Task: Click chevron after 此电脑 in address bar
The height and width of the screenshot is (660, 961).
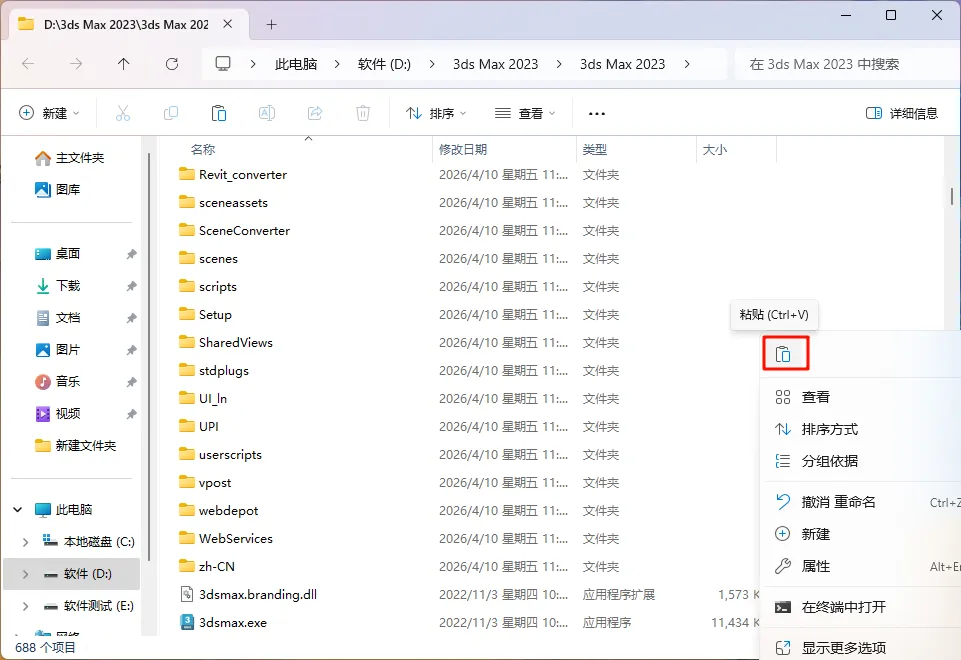Action: tap(337, 64)
